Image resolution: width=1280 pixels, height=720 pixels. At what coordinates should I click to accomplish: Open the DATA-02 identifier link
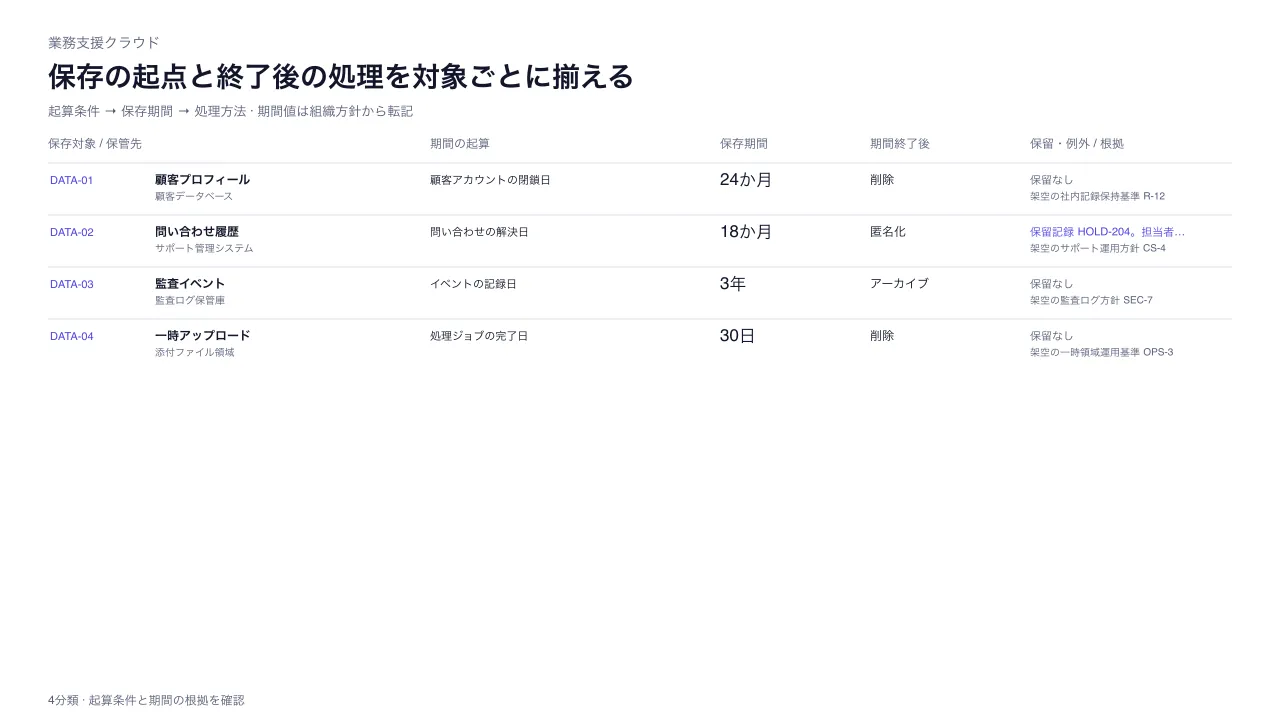[x=72, y=232]
